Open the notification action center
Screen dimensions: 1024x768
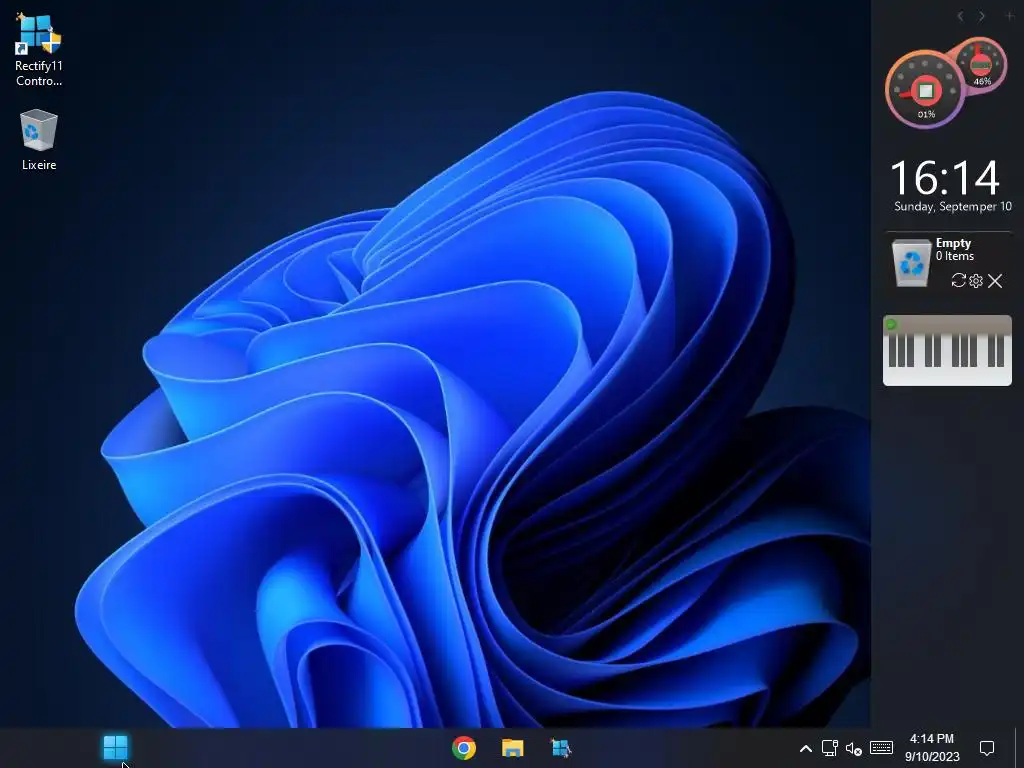pos(987,748)
